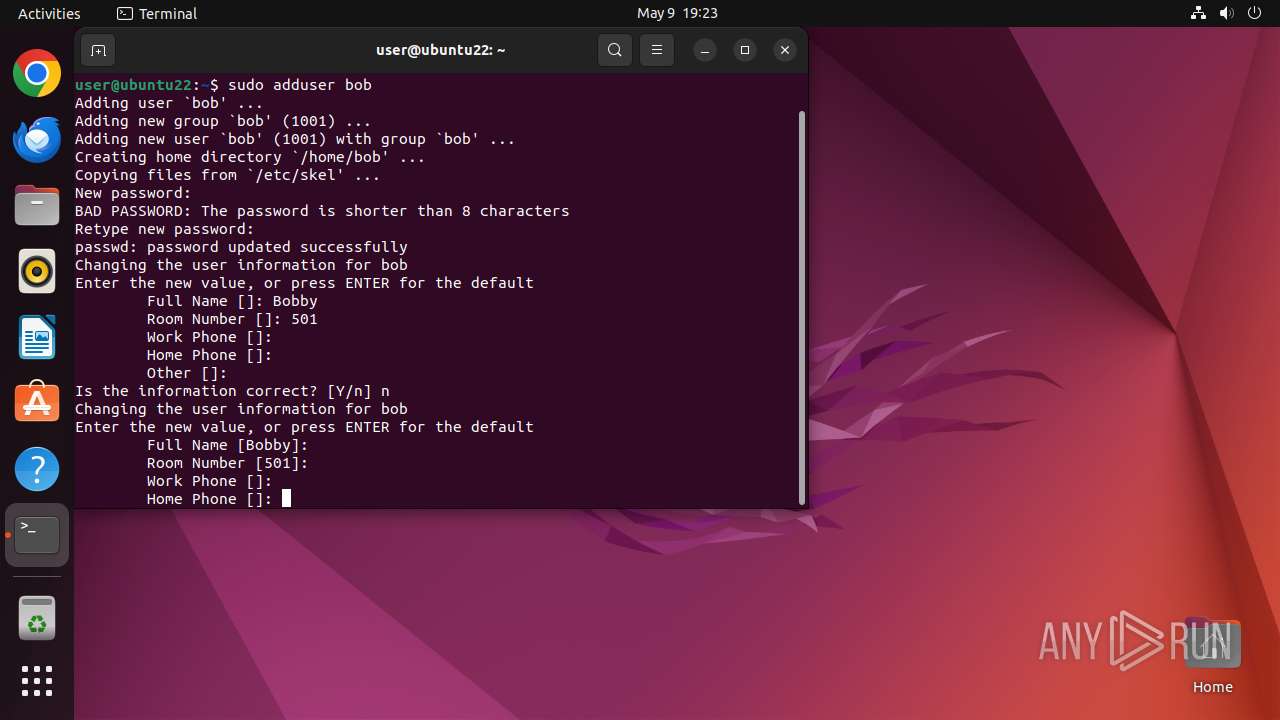The width and height of the screenshot is (1280, 720).
Task: Click the 'BAD PASSWORD' warning line
Action: tap(322, 211)
